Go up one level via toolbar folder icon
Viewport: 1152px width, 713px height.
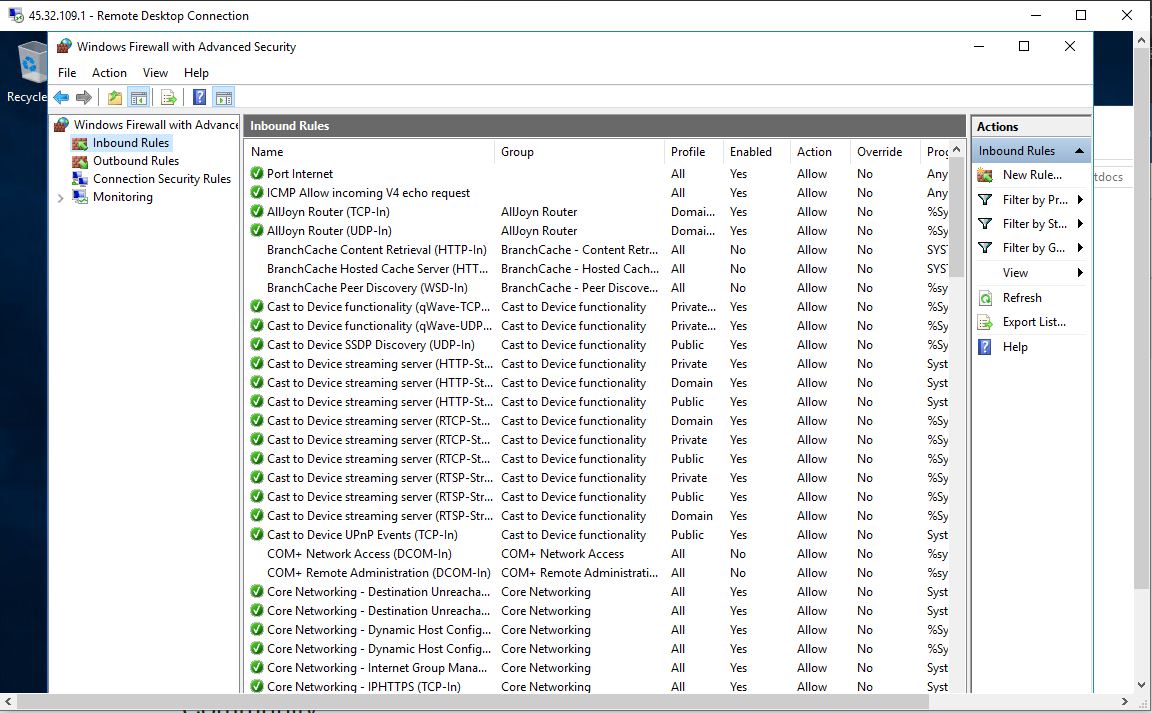tap(115, 97)
